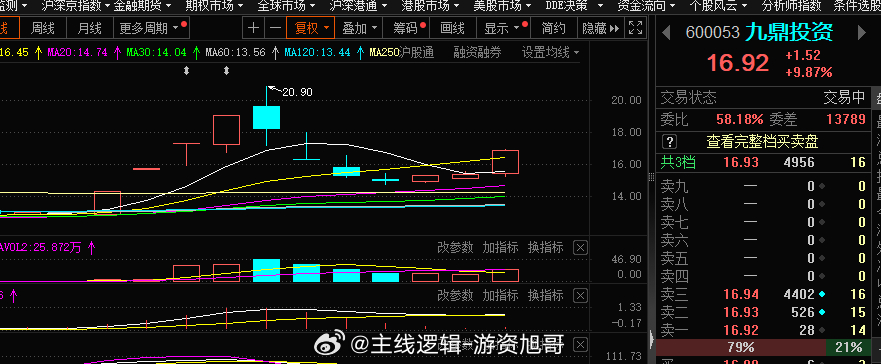Zoom out chart with minus button
This screenshot has height=364, width=881.
[x=275, y=28]
